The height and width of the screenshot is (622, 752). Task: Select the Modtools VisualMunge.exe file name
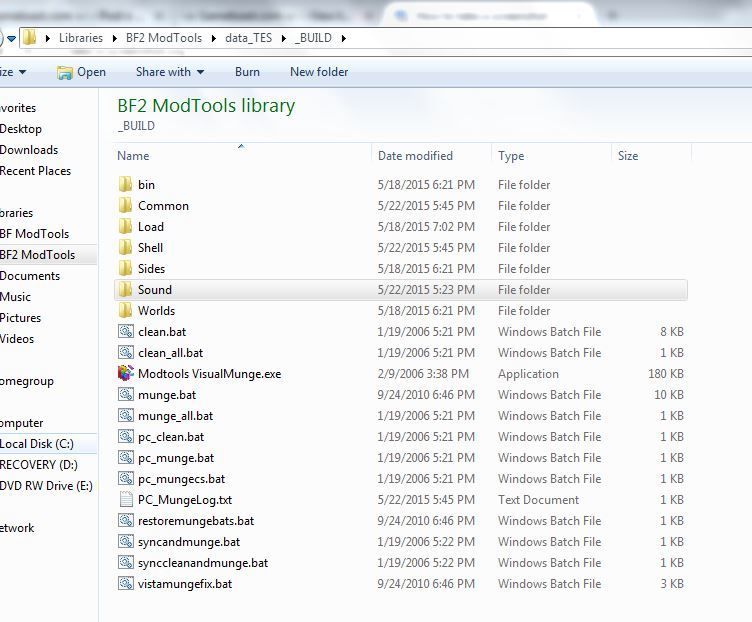click(210, 374)
